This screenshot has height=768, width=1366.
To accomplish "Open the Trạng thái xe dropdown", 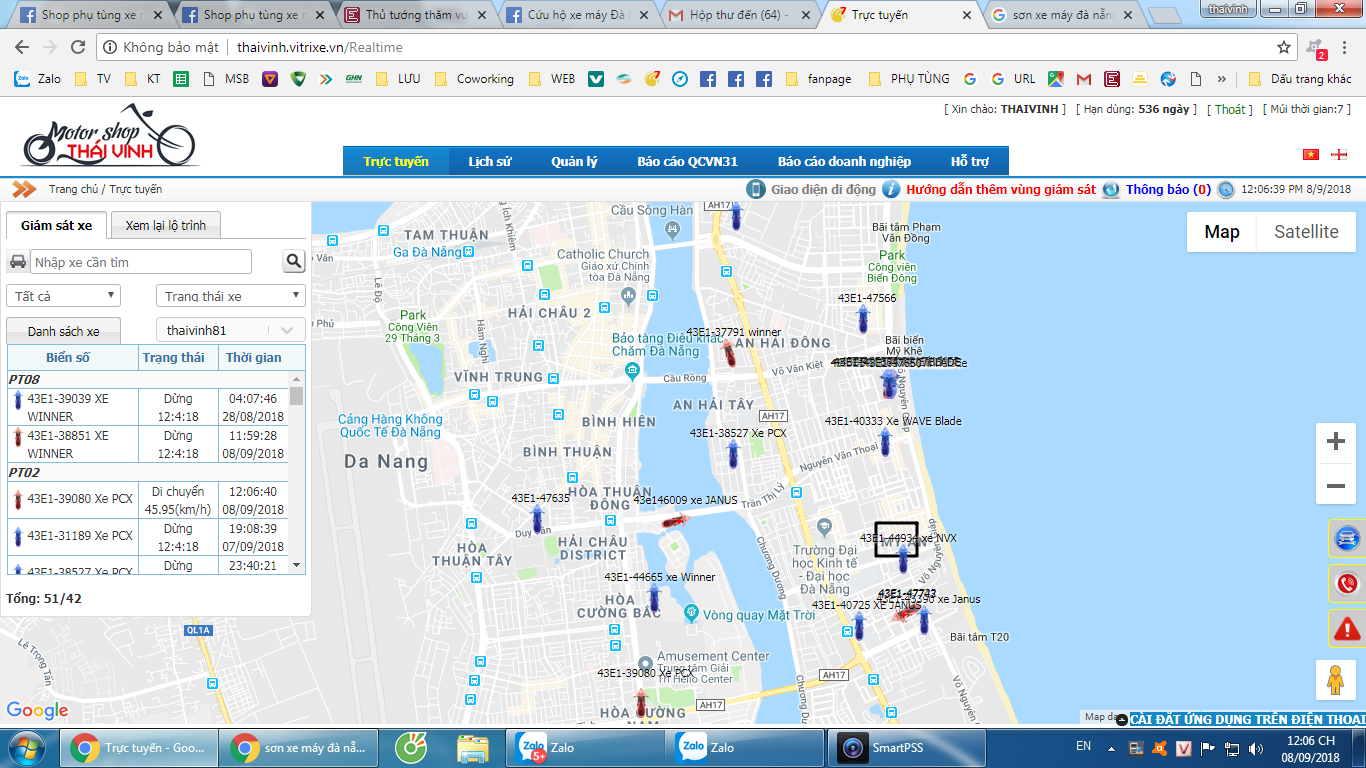I will [x=230, y=296].
